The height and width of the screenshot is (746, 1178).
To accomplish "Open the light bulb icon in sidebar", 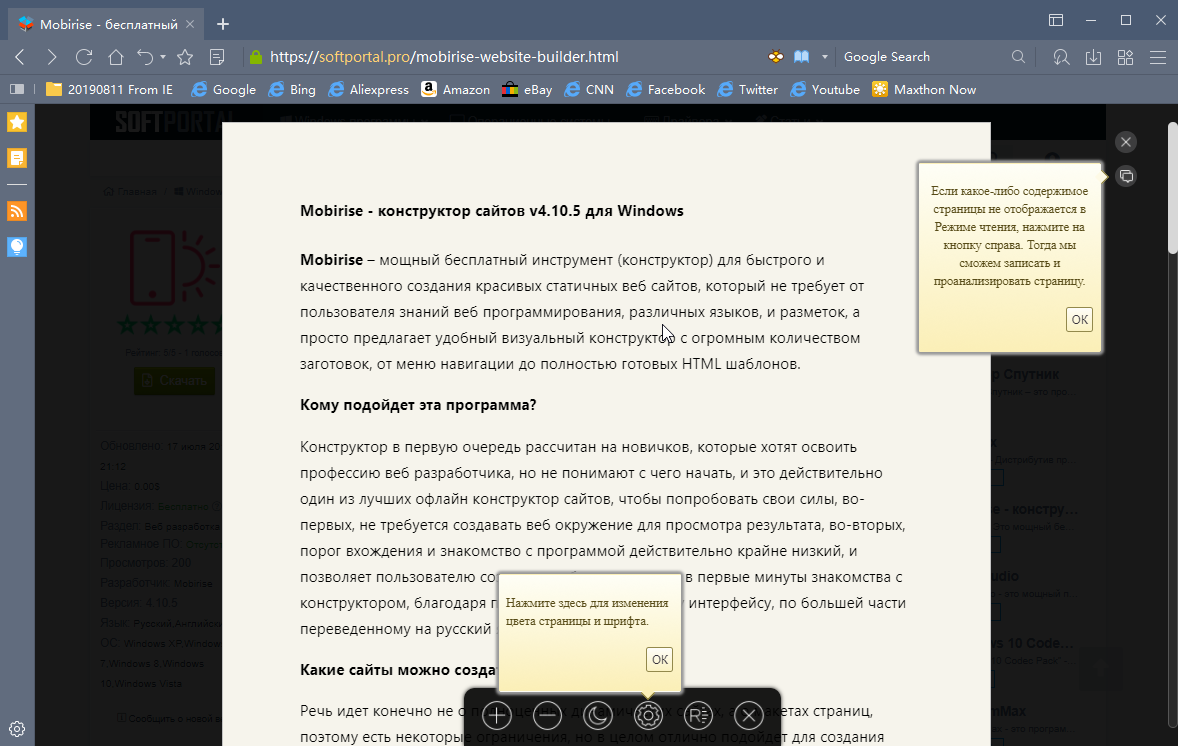I will [17, 246].
